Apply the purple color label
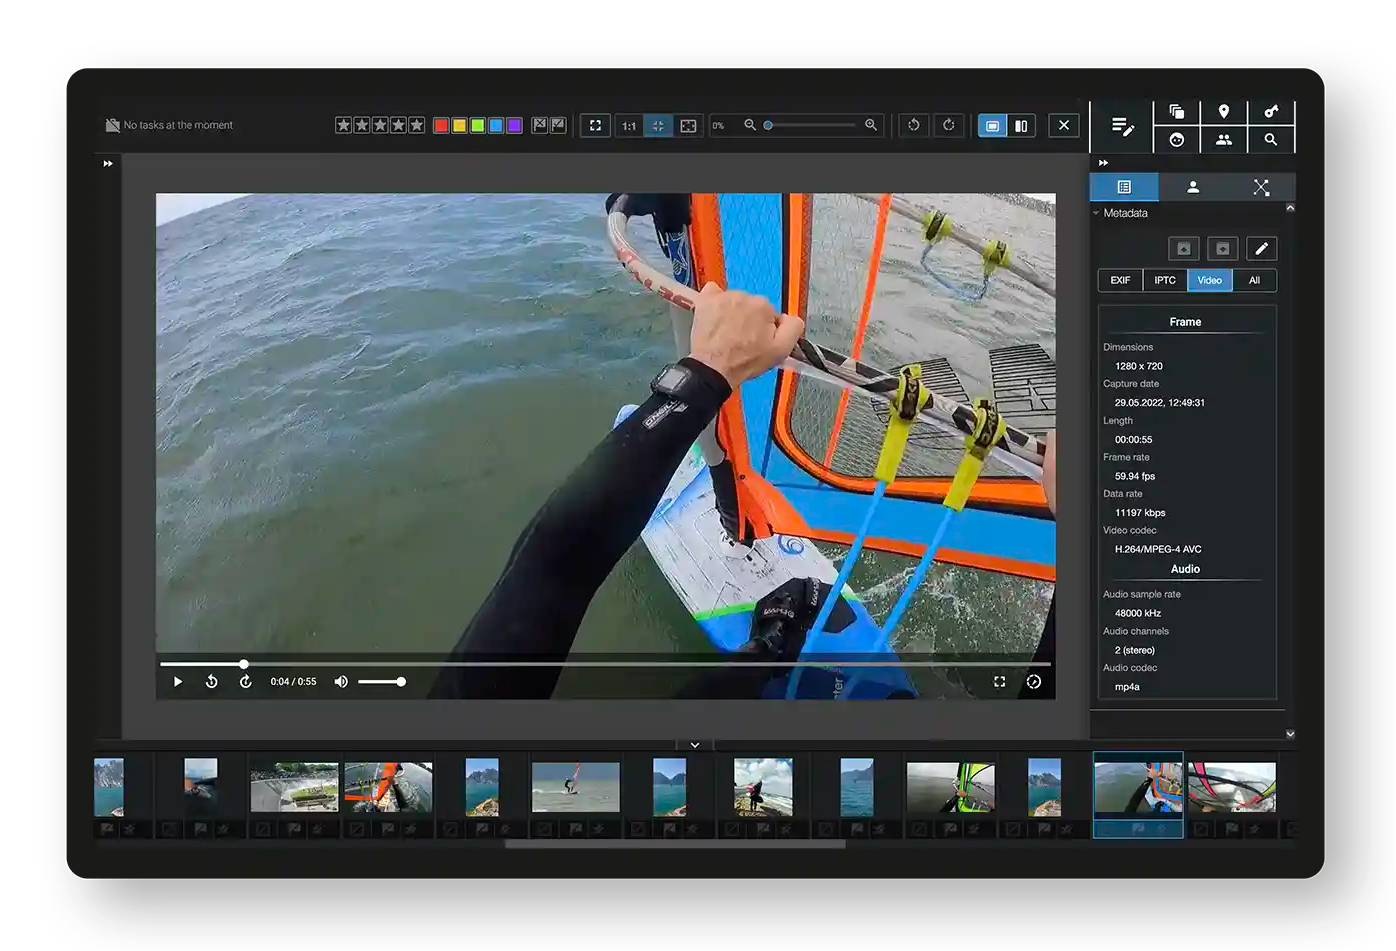 click(x=514, y=125)
